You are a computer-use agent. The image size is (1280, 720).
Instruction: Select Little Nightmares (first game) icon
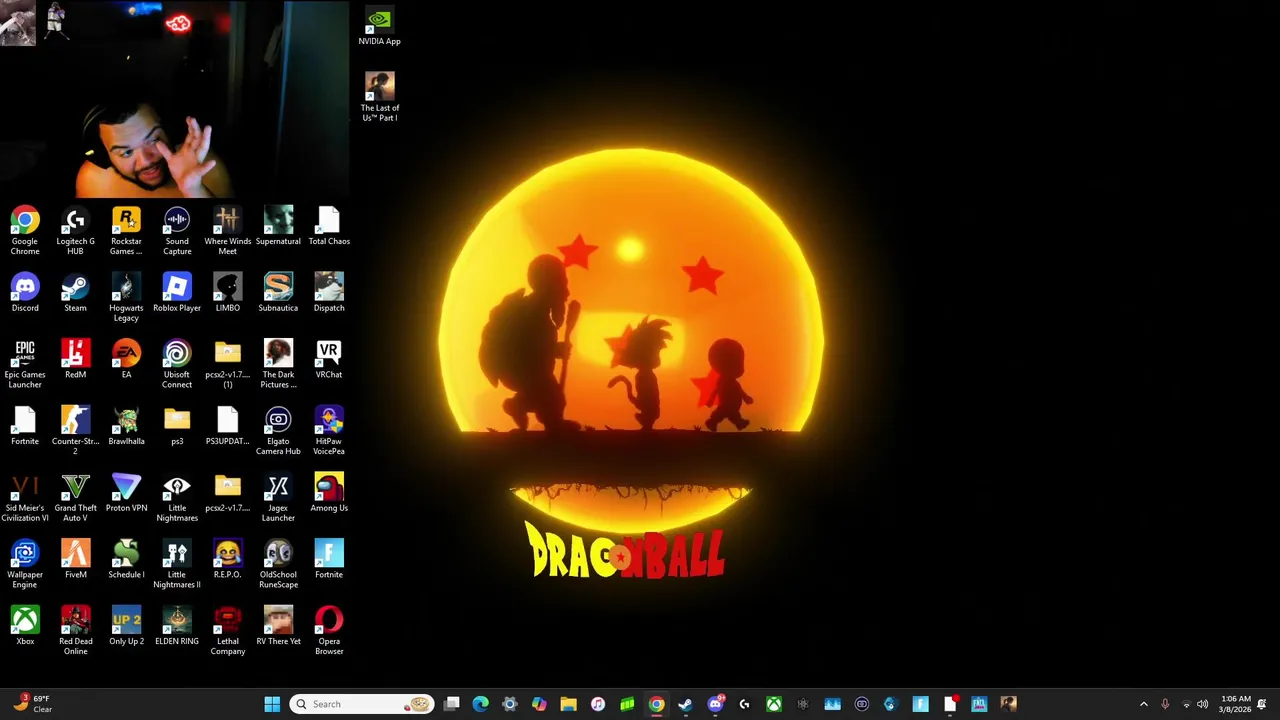coord(177,497)
